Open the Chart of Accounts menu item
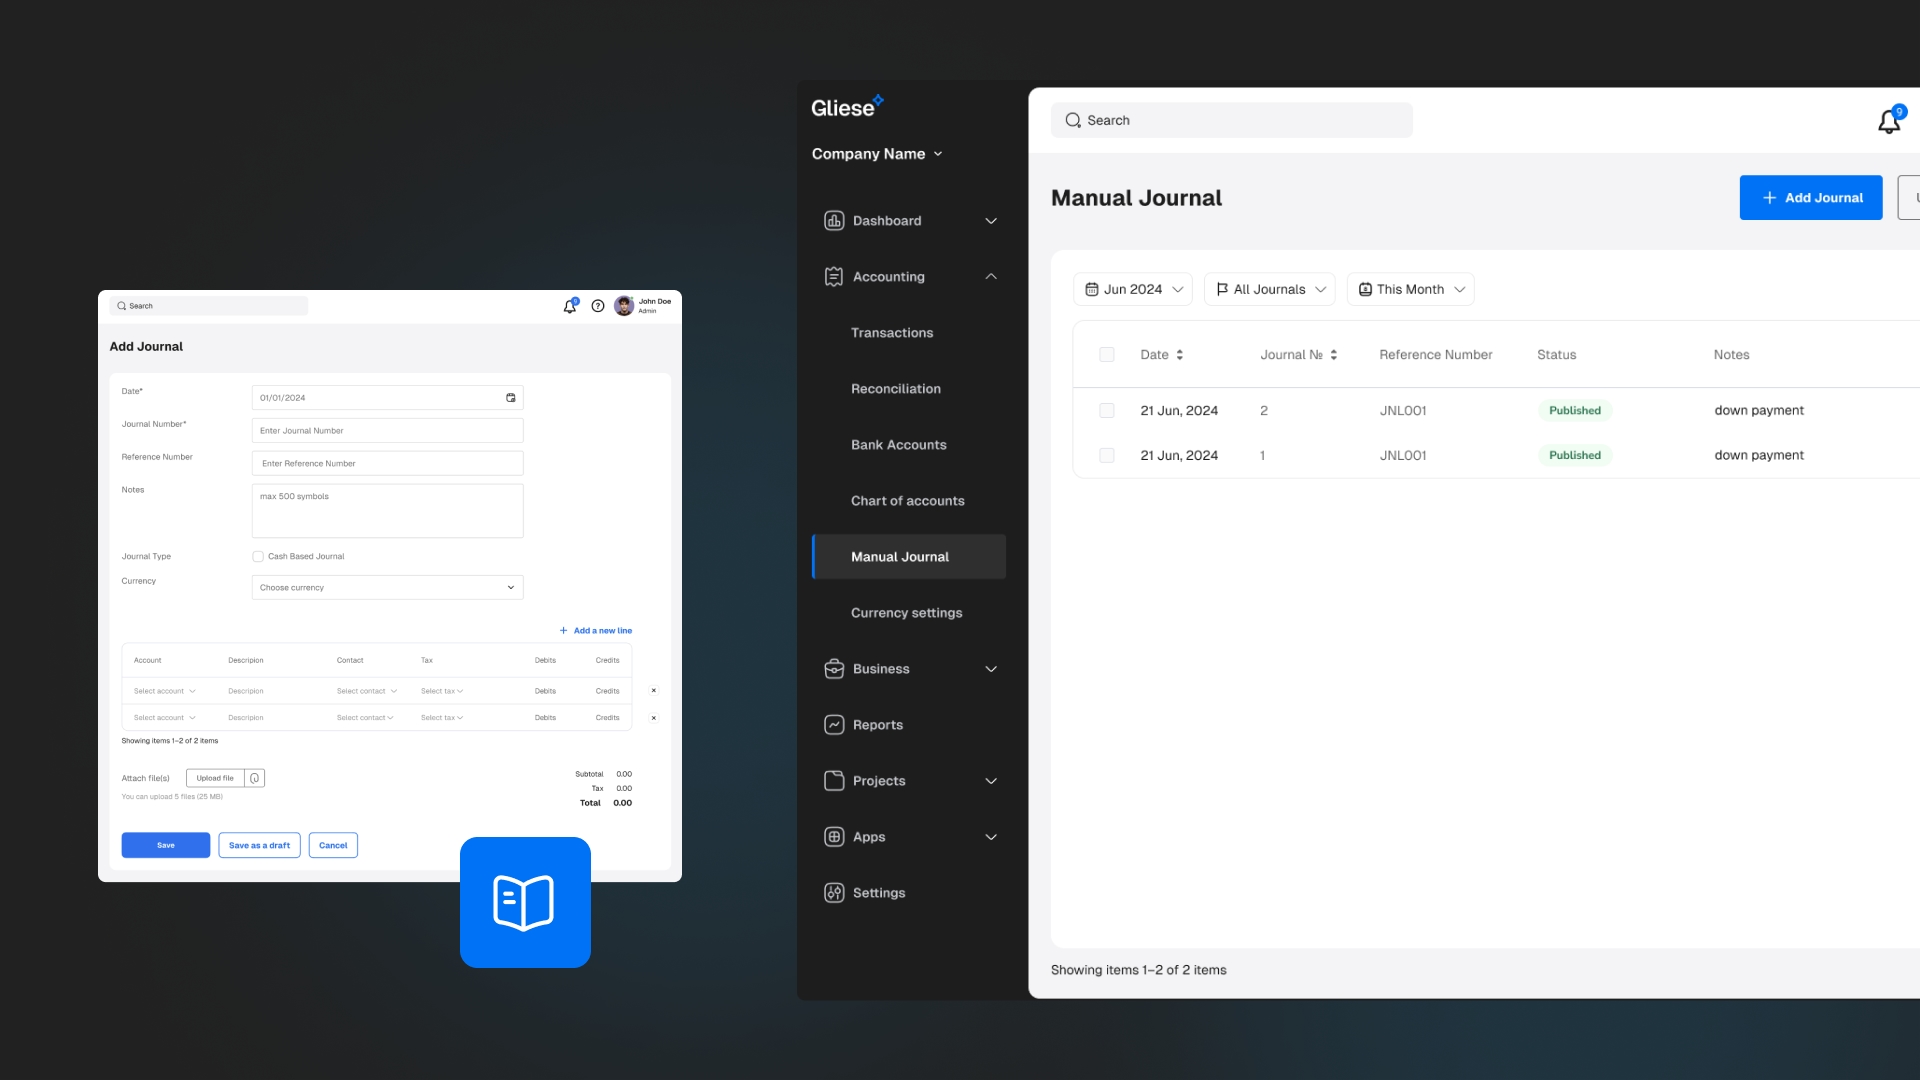1920x1080 pixels. click(x=907, y=500)
